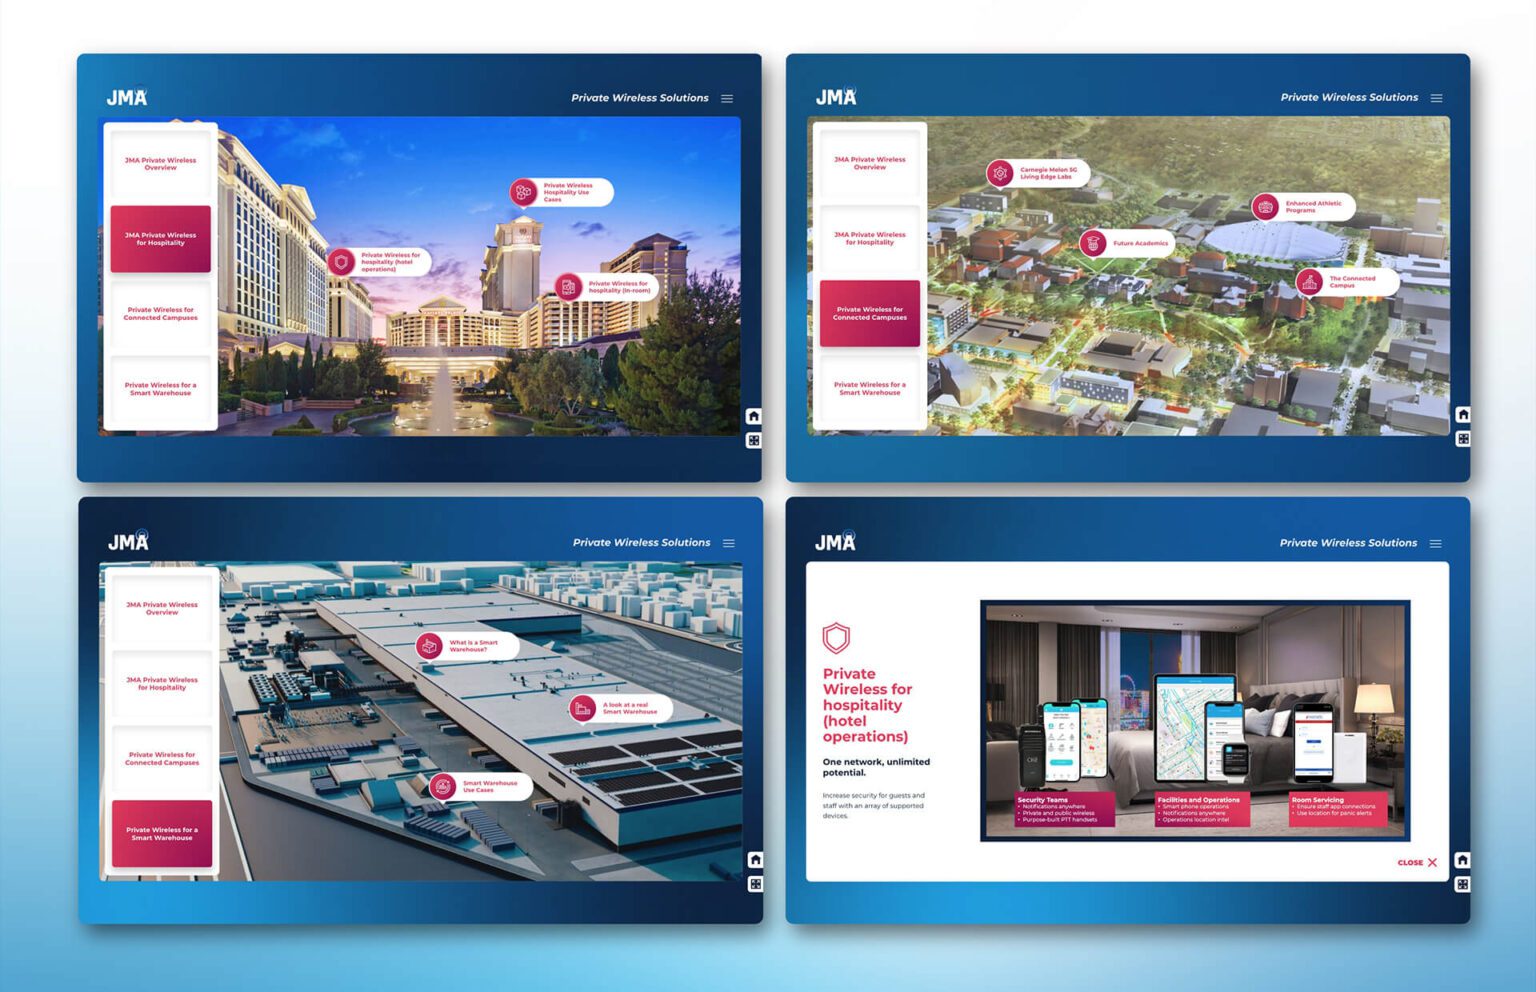Open the hamburger menu on the campus map screen
The width and height of the screenshot is (1536, 992).
point(1436,98)
